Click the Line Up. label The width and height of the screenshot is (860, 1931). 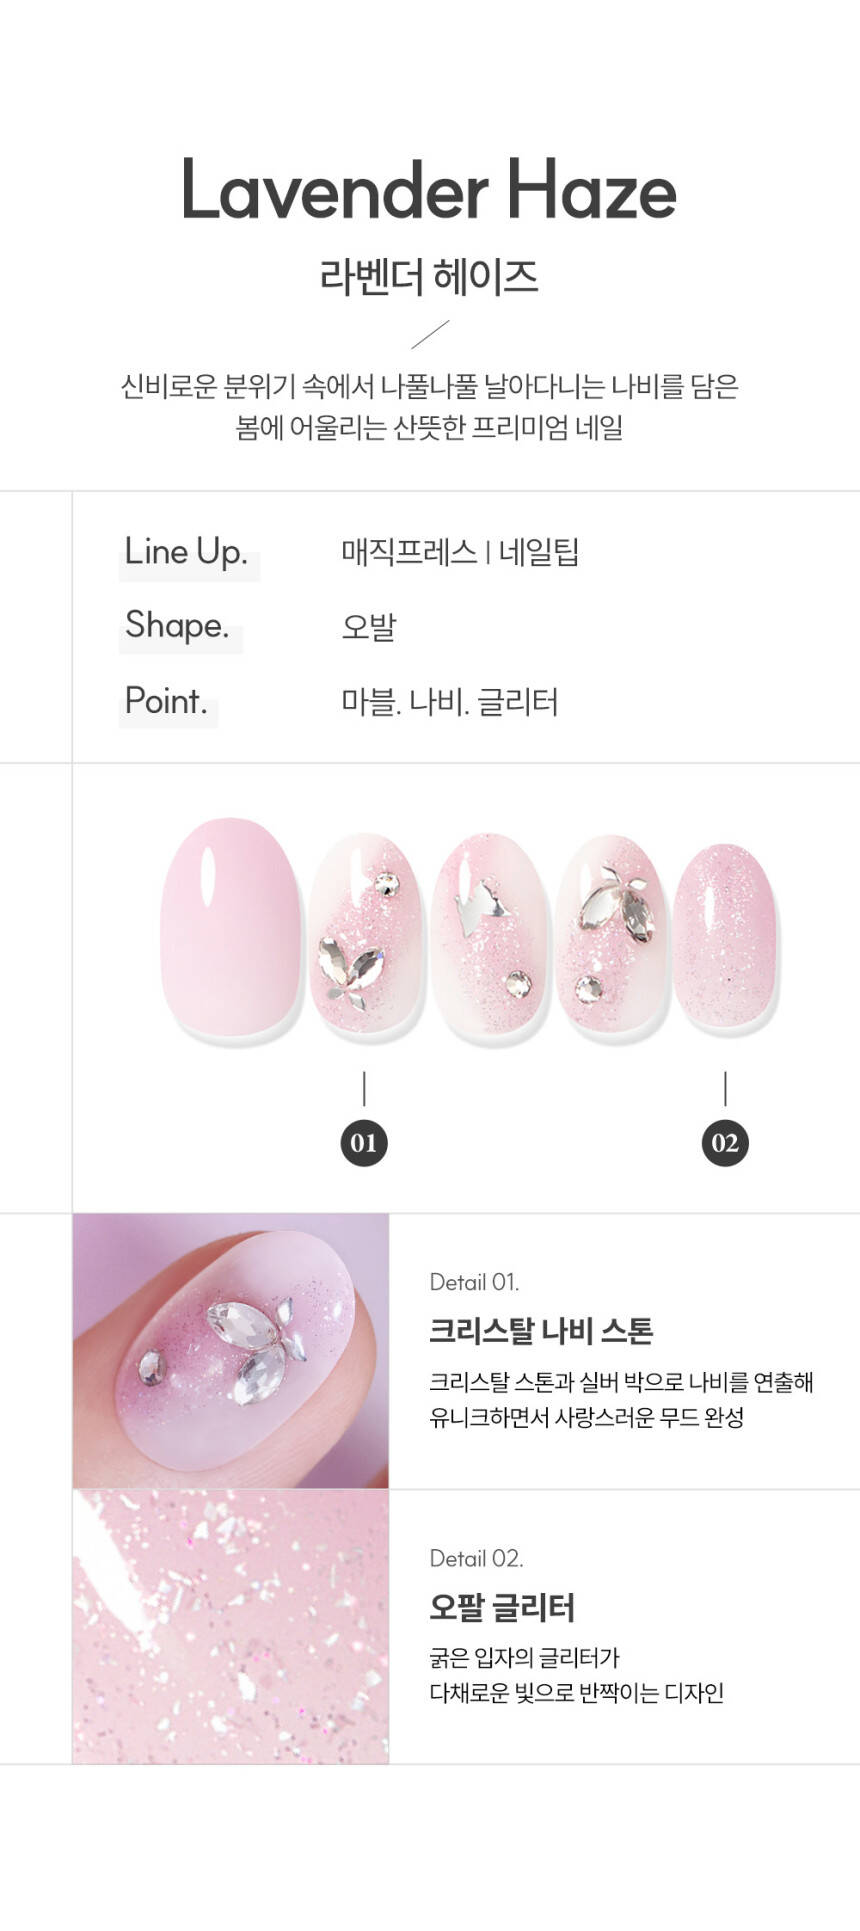click(x=186, y=552)
